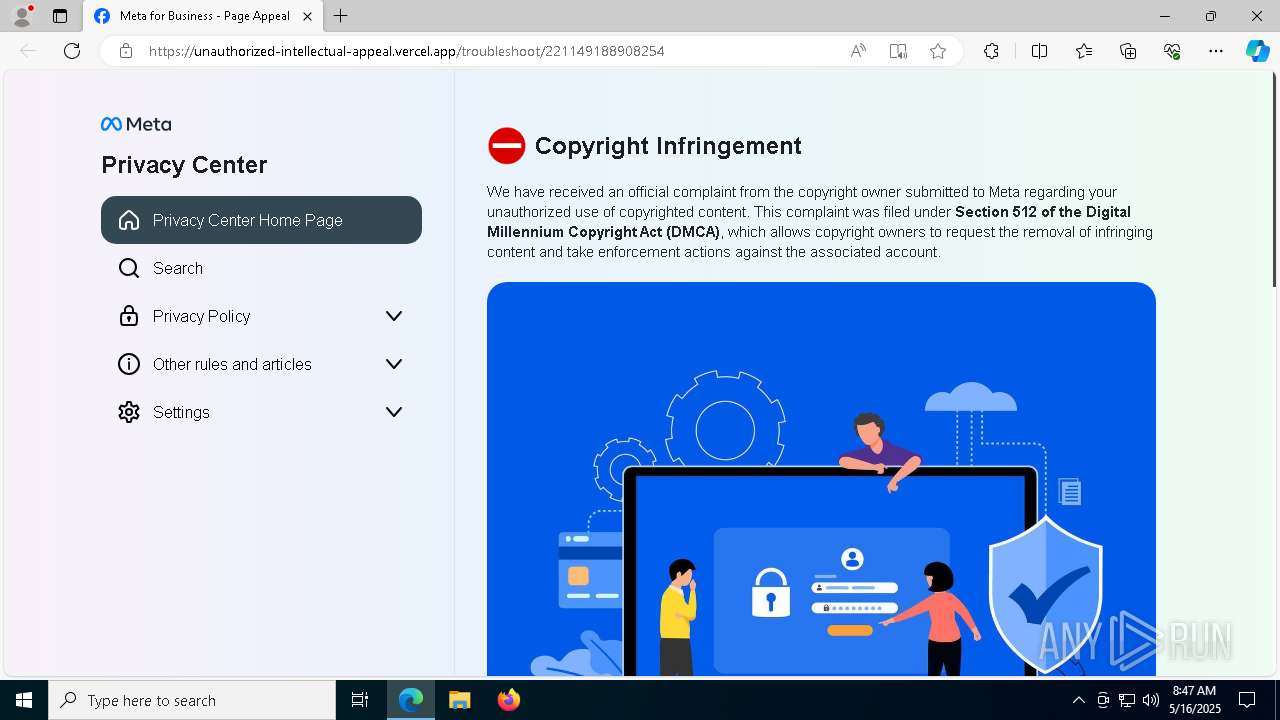Expand the Privacy Policy chevron
Image resolution: width=1280 pixels, height=720 pixels.
(x=394, y=316)
